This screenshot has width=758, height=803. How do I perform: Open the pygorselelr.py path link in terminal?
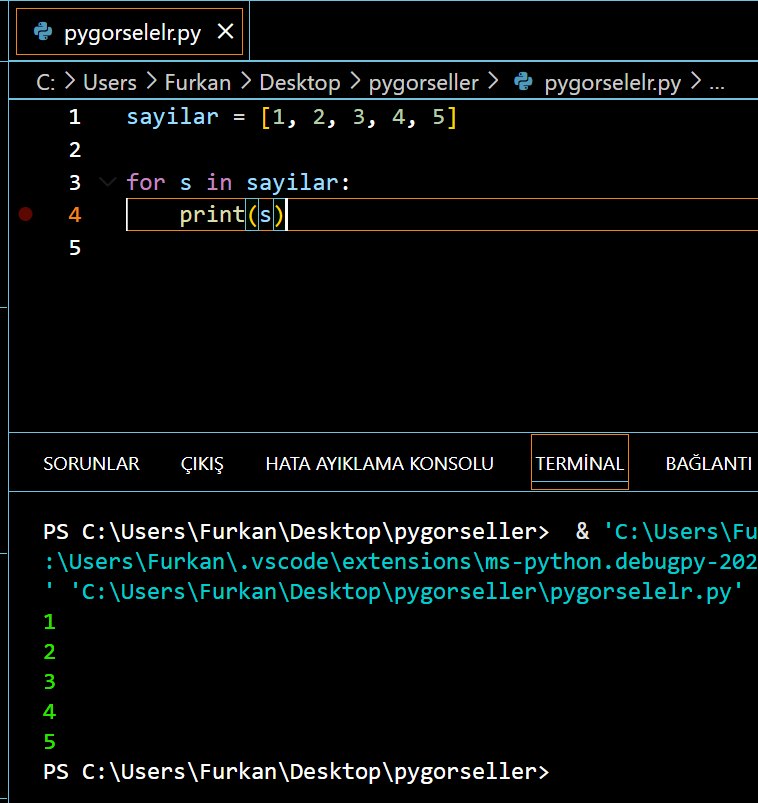point(406,592)
